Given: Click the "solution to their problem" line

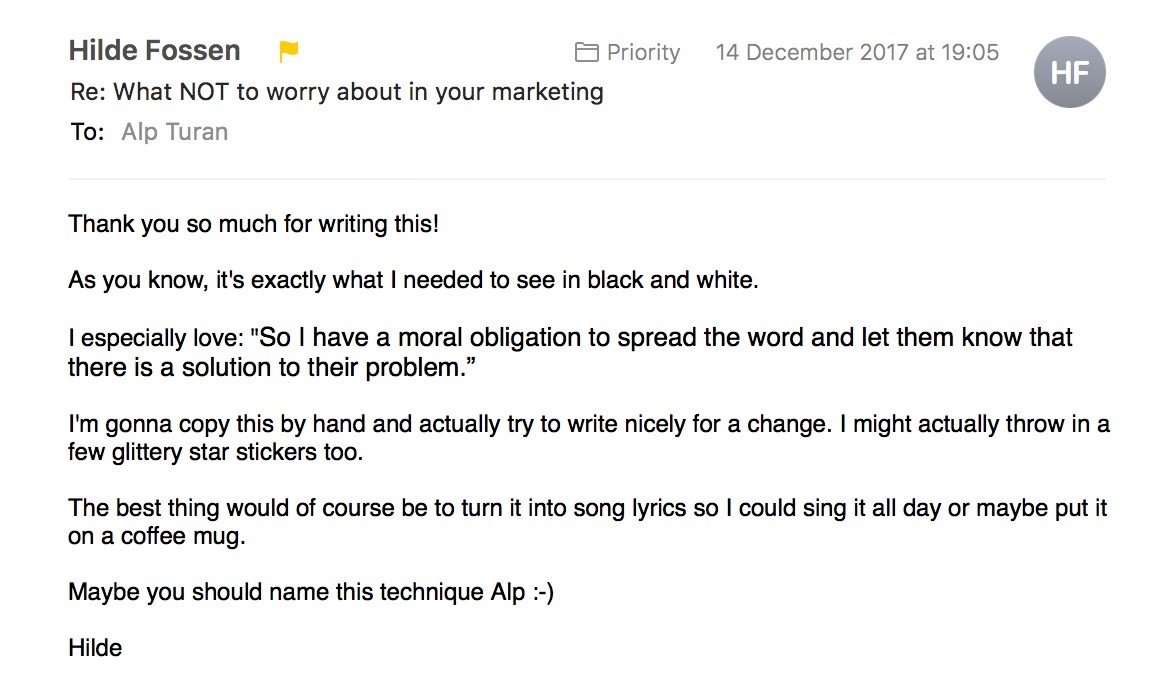Looking at the screenshot, I should click(x=272, y=367).
